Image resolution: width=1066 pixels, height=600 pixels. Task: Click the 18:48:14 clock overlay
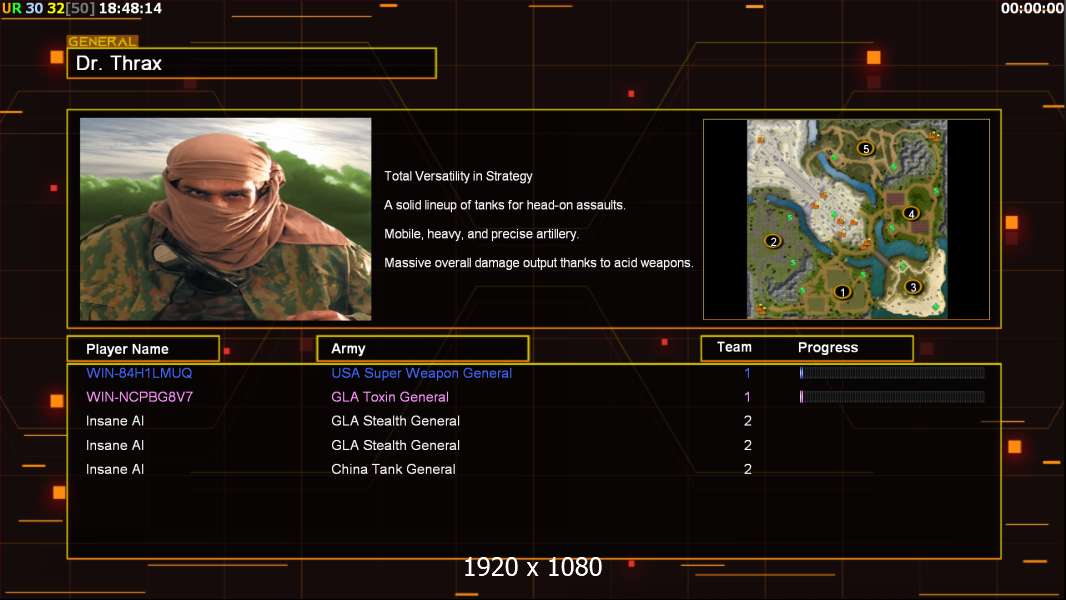pos(130,9)
